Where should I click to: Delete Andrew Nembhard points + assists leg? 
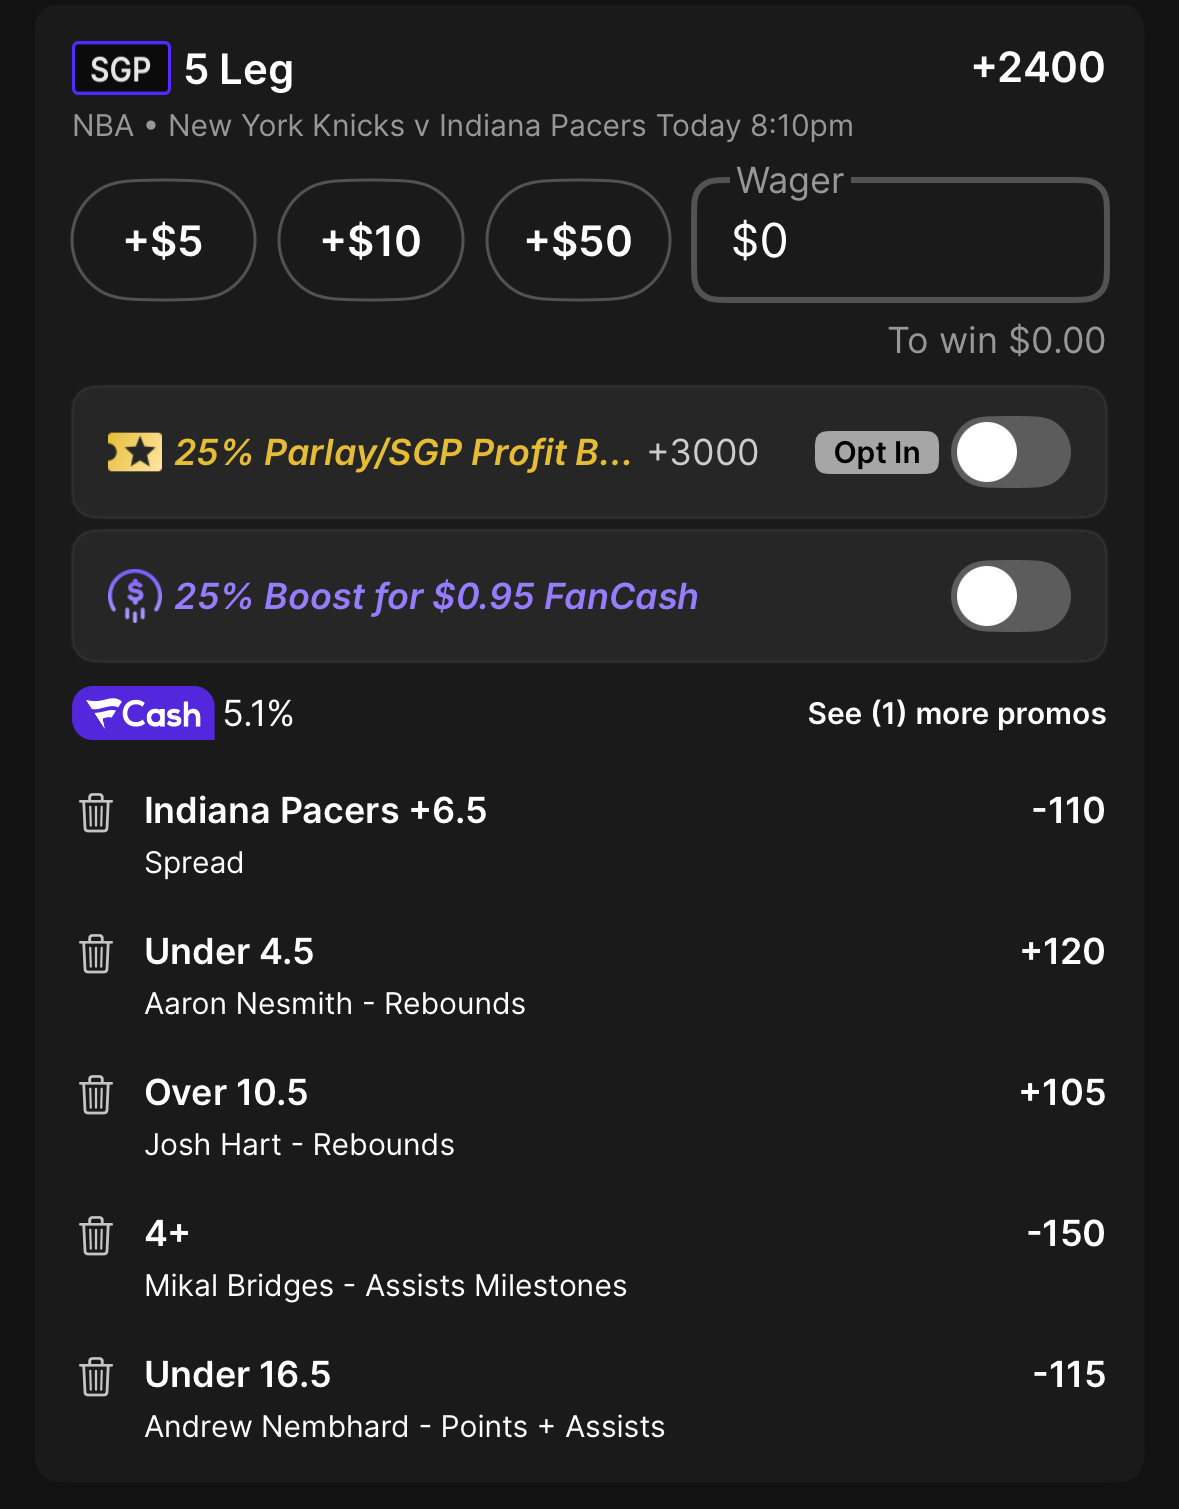96,1377
